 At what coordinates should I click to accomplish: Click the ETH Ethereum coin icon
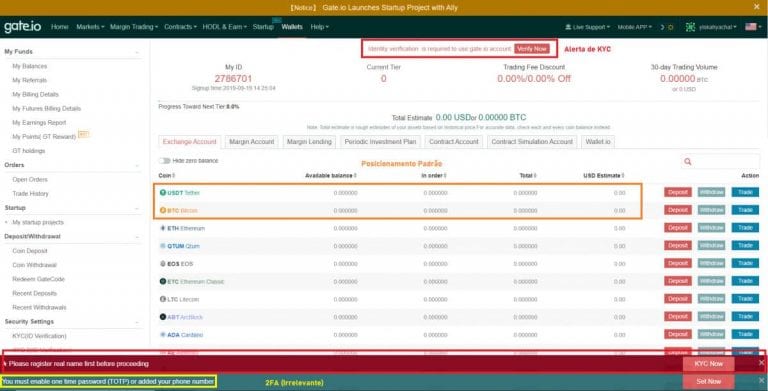(163, 228)
